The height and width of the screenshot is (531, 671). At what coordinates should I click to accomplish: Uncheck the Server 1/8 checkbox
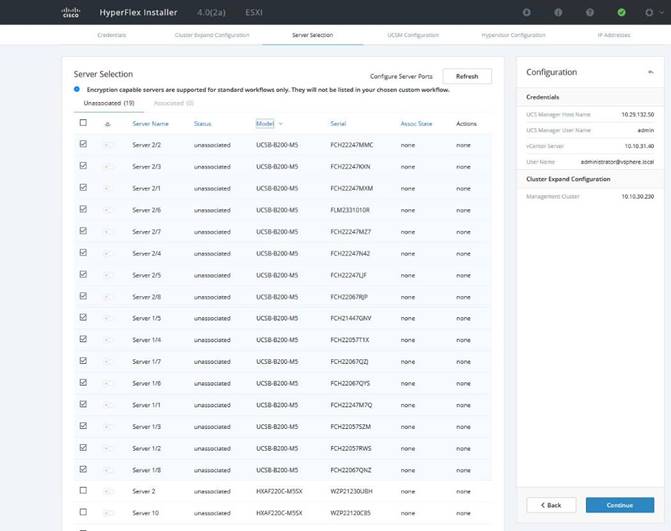[x=83, y=469]
